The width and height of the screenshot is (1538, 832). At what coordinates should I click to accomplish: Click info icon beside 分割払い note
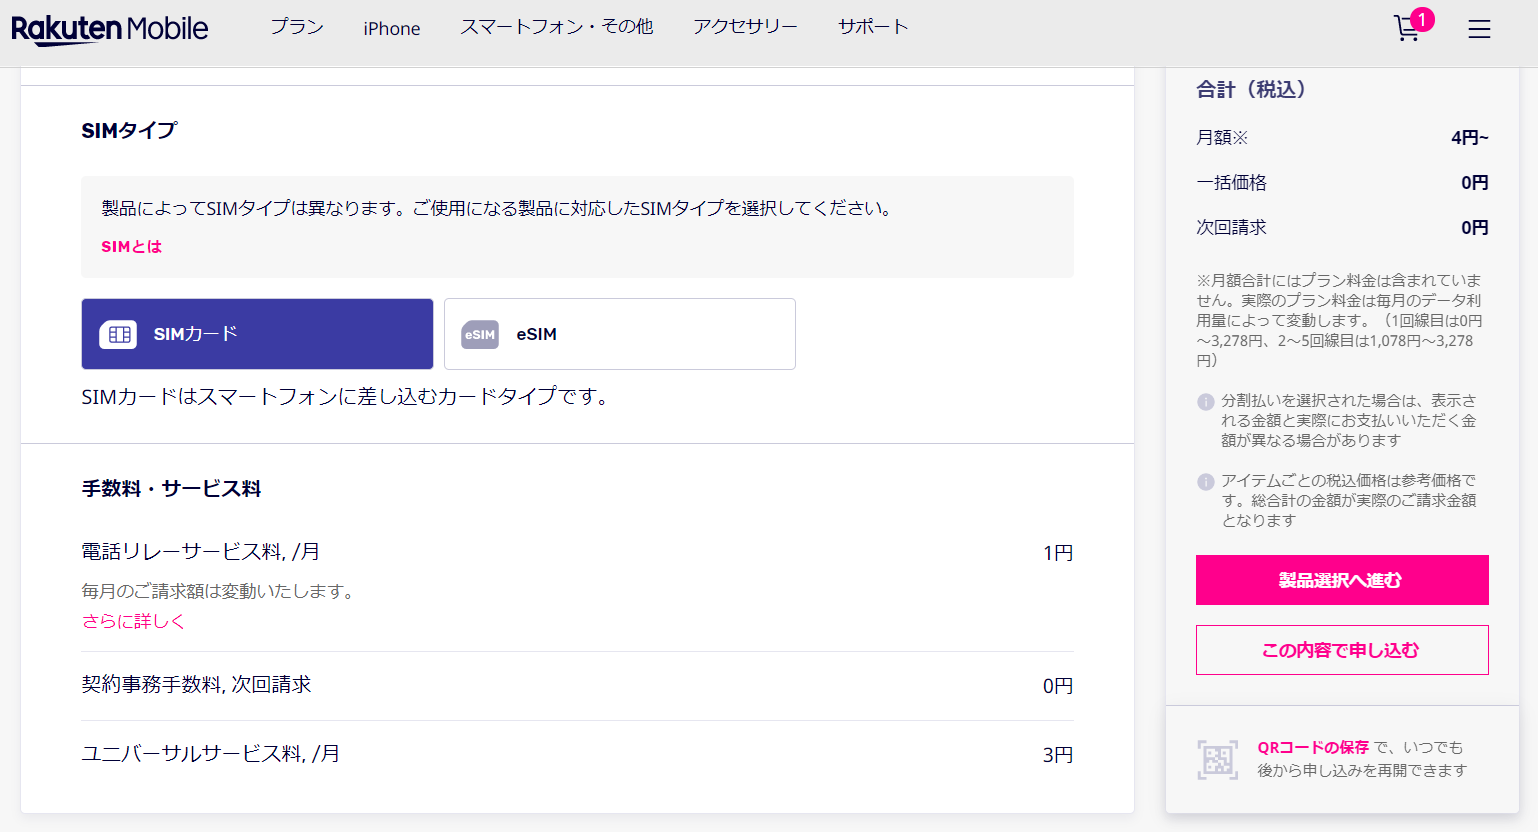point(1206,402)
